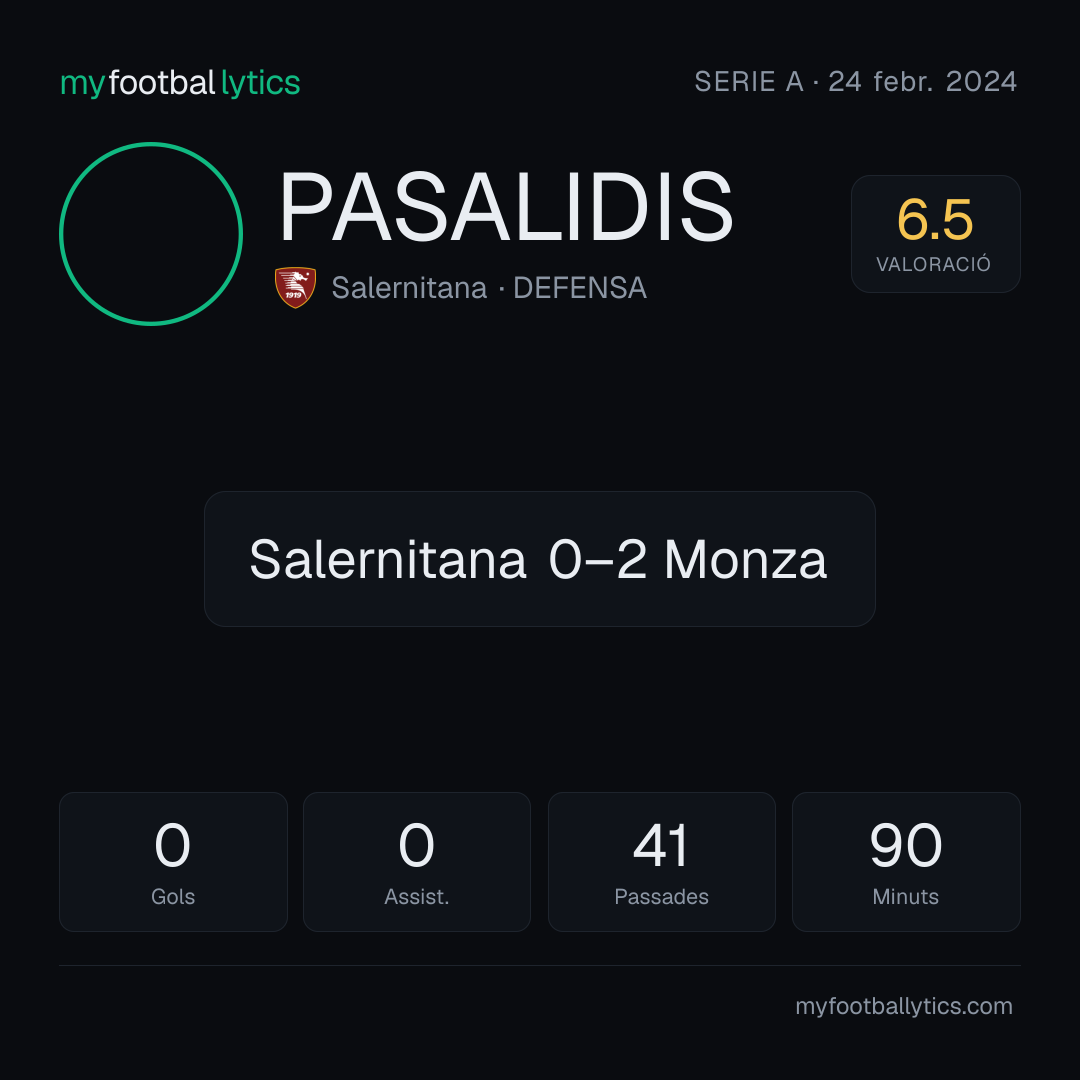
Task: Click the Minuts label under 90
Action: 906,897
